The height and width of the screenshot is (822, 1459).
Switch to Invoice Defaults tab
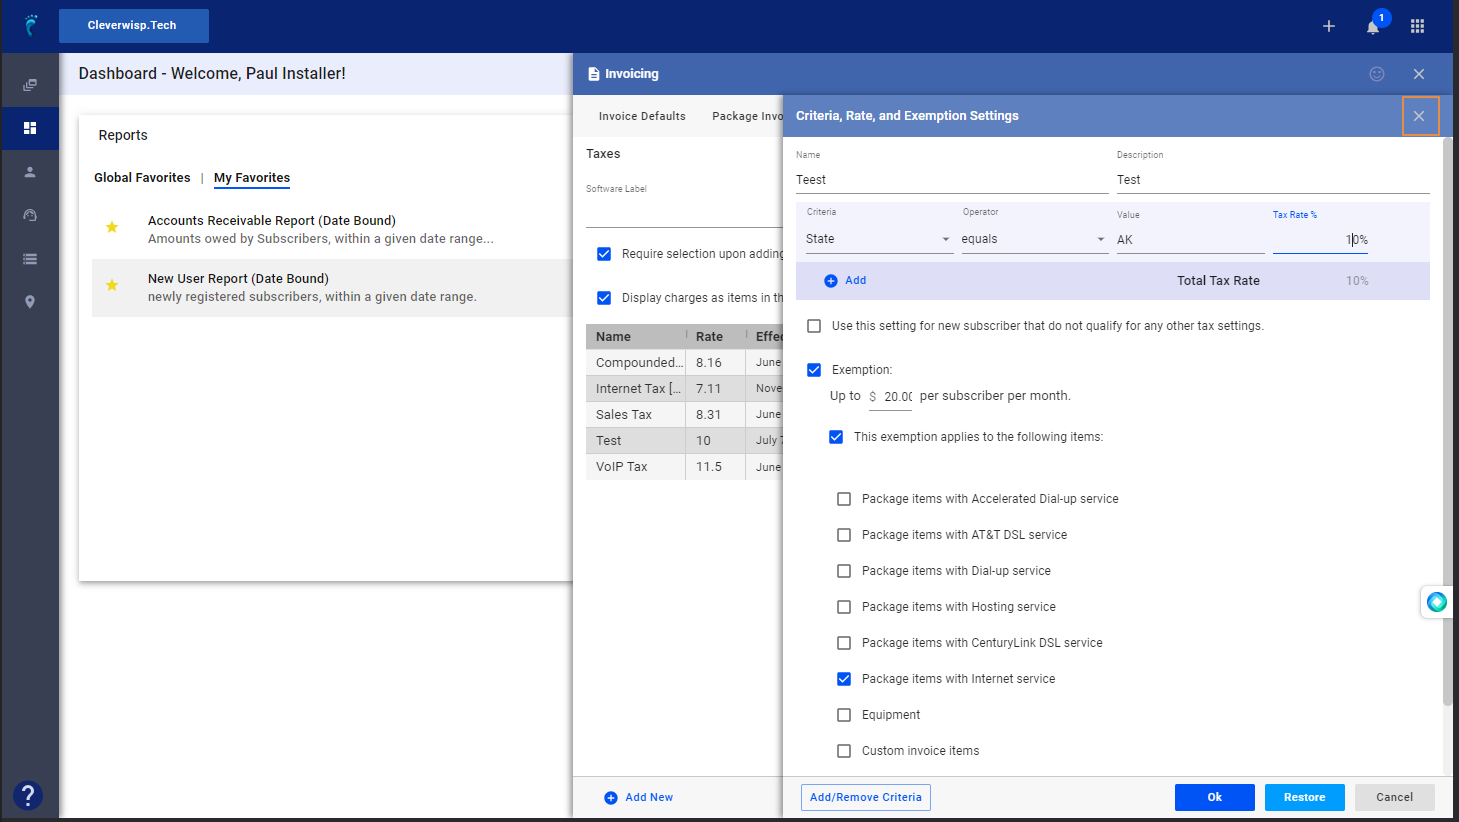point(642,116)
